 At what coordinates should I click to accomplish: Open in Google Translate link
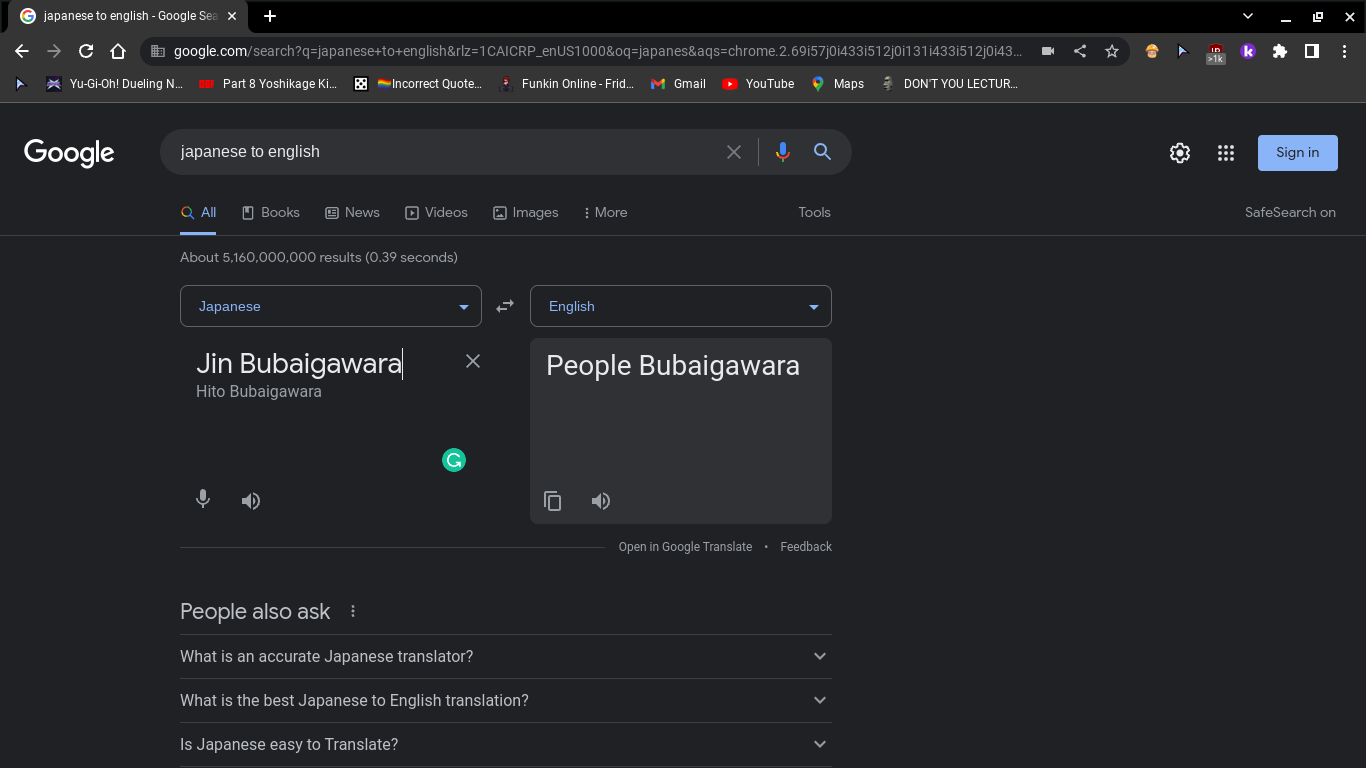(x=685, y=547)
